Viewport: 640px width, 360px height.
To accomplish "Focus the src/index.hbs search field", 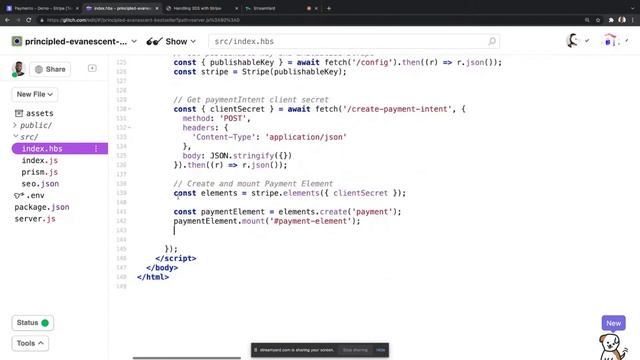I will tap(353, 41).
